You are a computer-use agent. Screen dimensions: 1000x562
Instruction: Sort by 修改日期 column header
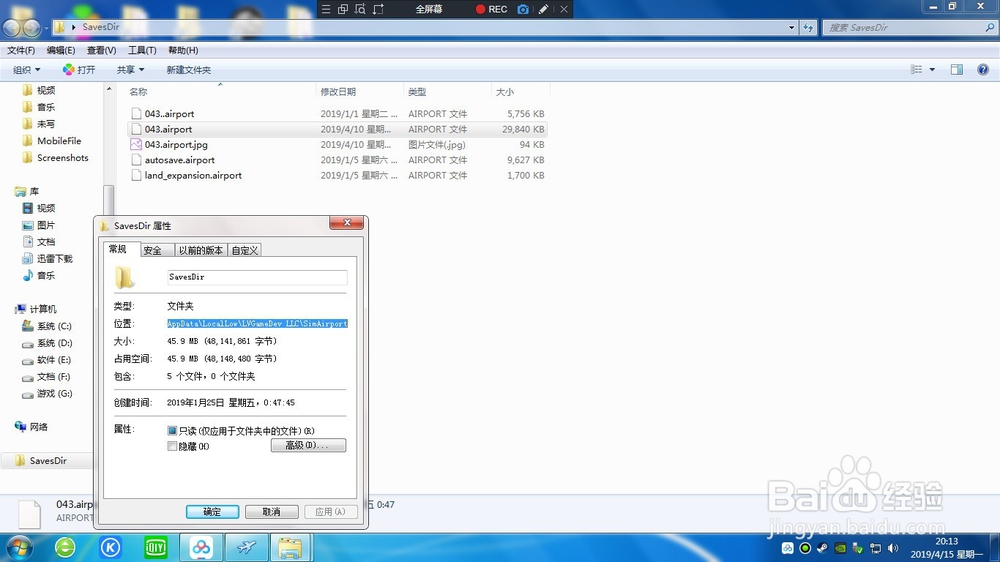(338, 92)
